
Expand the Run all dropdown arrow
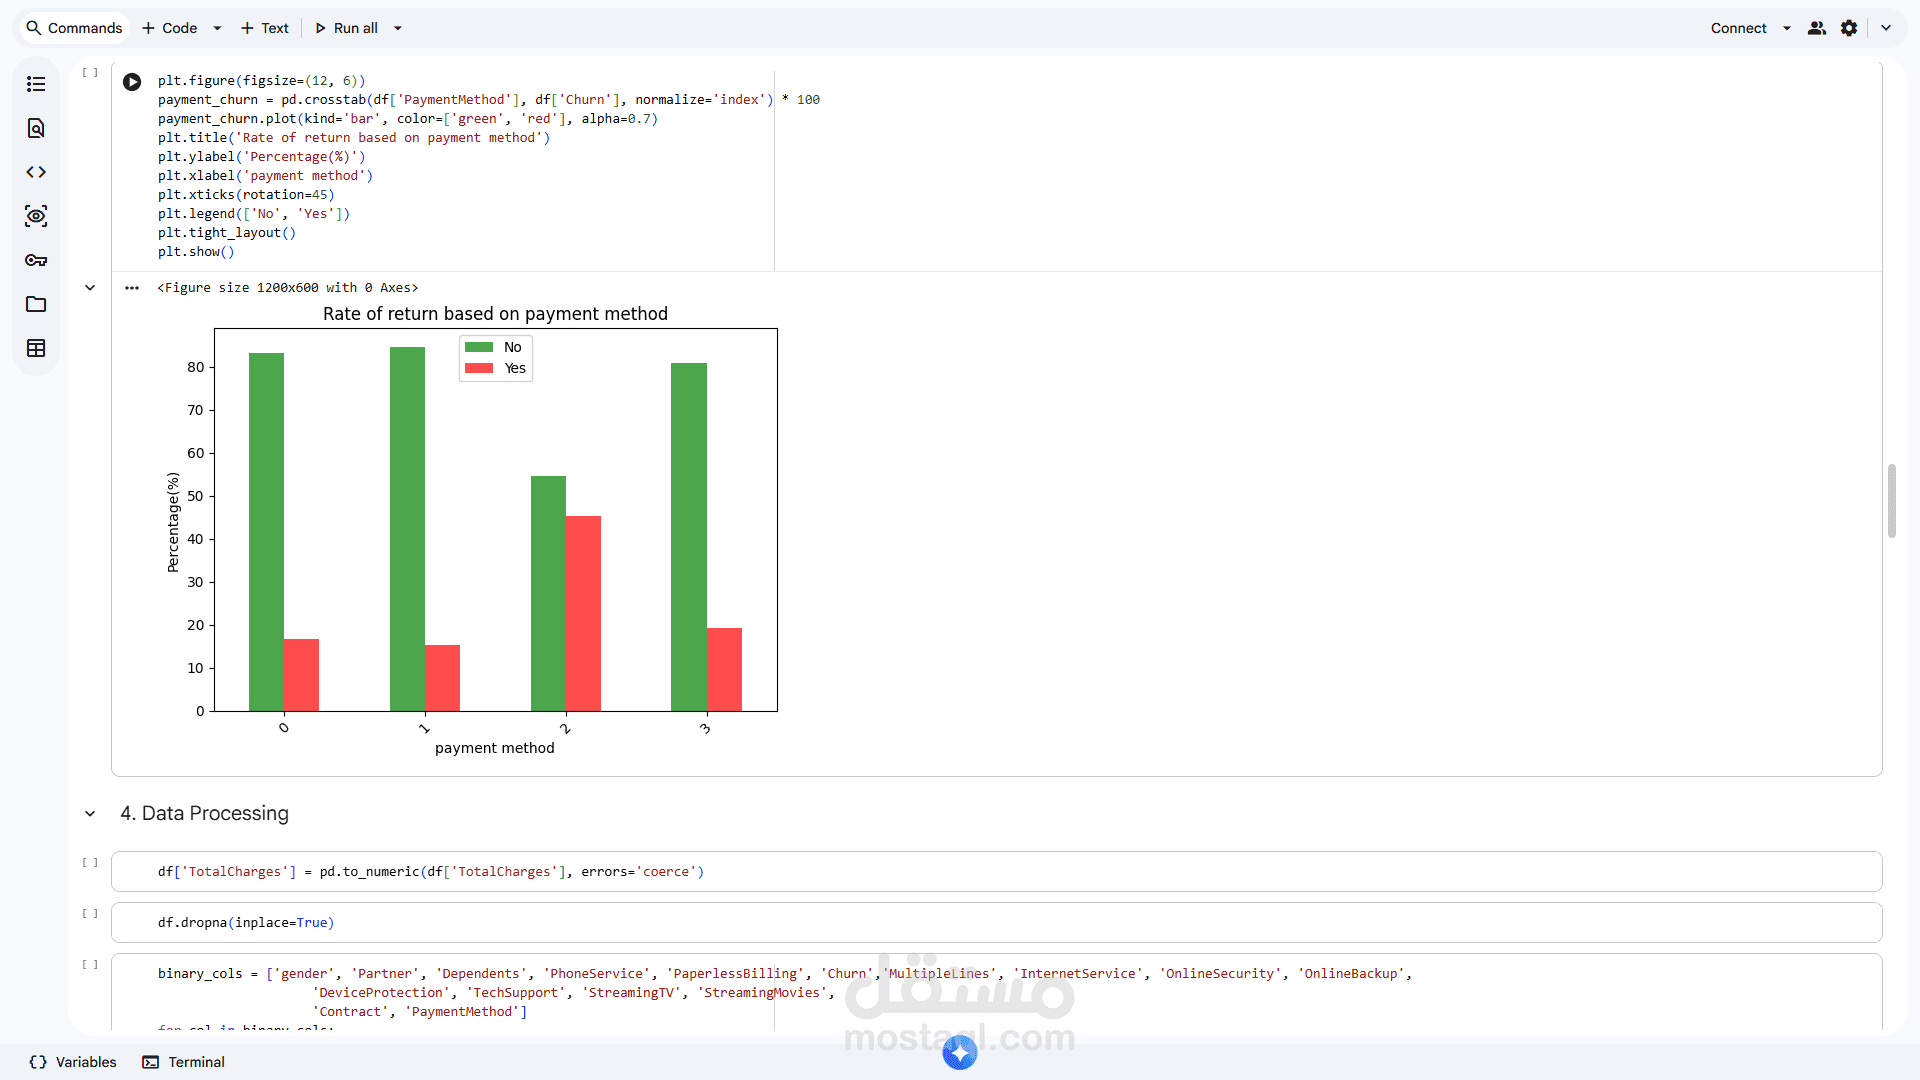click(398, 28)
